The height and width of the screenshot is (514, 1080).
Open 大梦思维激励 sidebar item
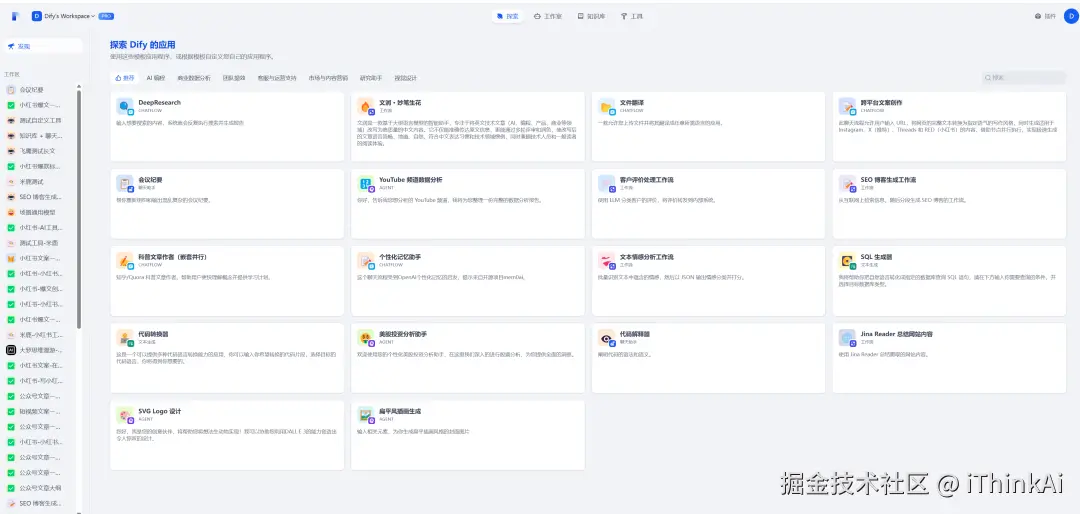pyautogui.click(x=39, y=350)
